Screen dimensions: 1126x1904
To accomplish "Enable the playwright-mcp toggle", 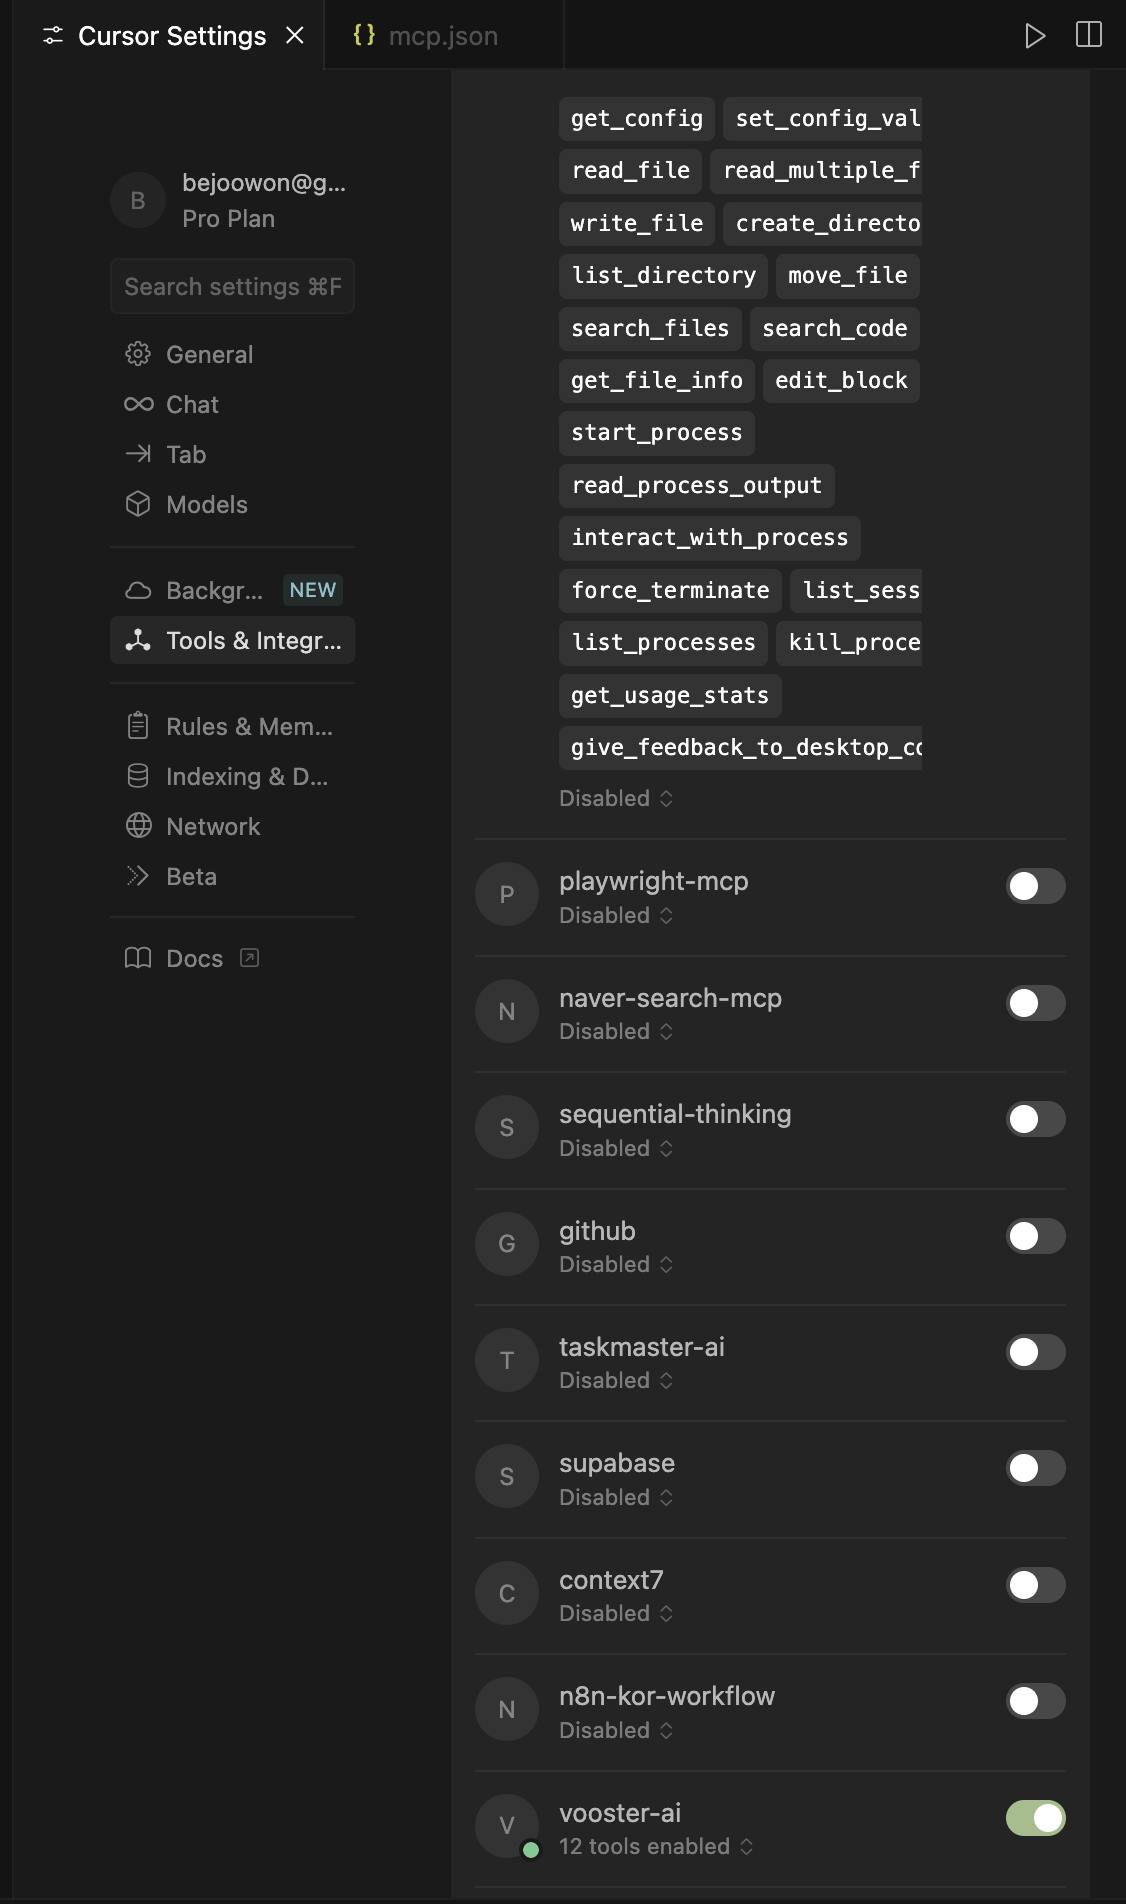I will [1035, 886].
